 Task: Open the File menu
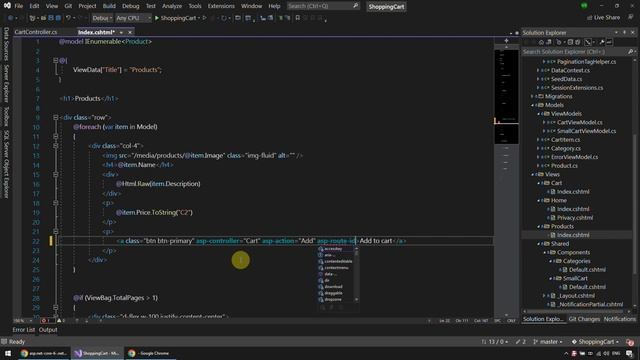click(x=19, y=6)
